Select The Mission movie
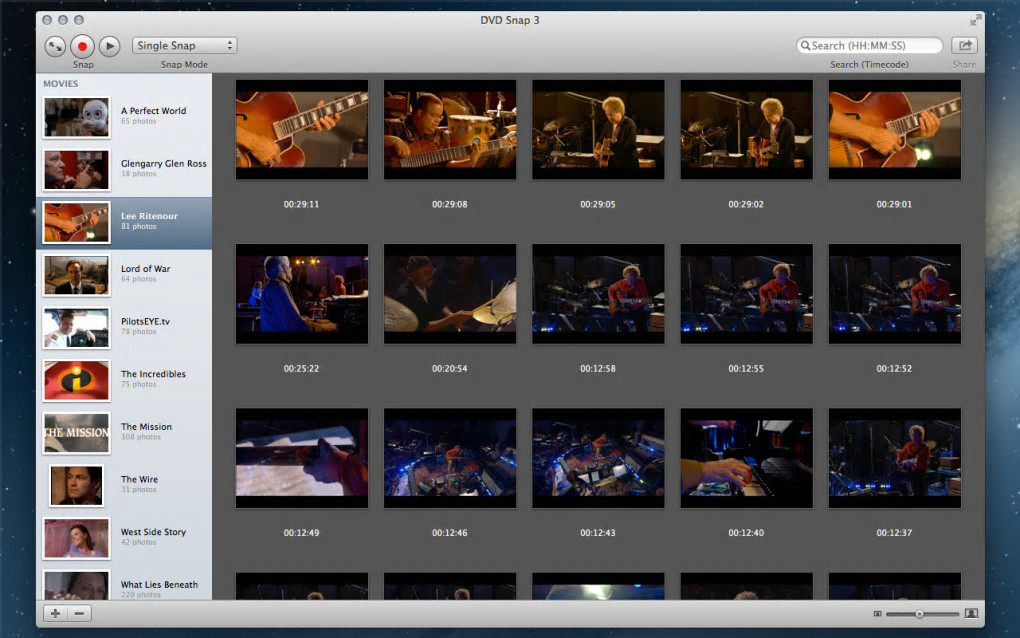 [x=124, y=434]
